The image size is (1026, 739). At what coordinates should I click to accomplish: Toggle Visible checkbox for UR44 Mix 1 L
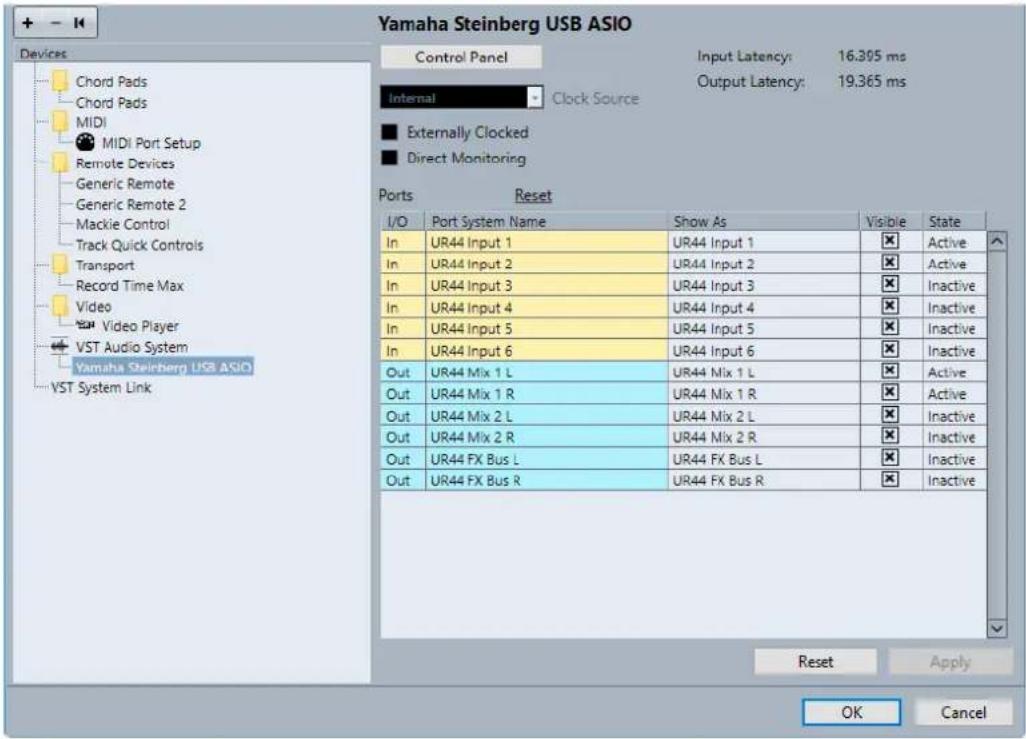889,370
